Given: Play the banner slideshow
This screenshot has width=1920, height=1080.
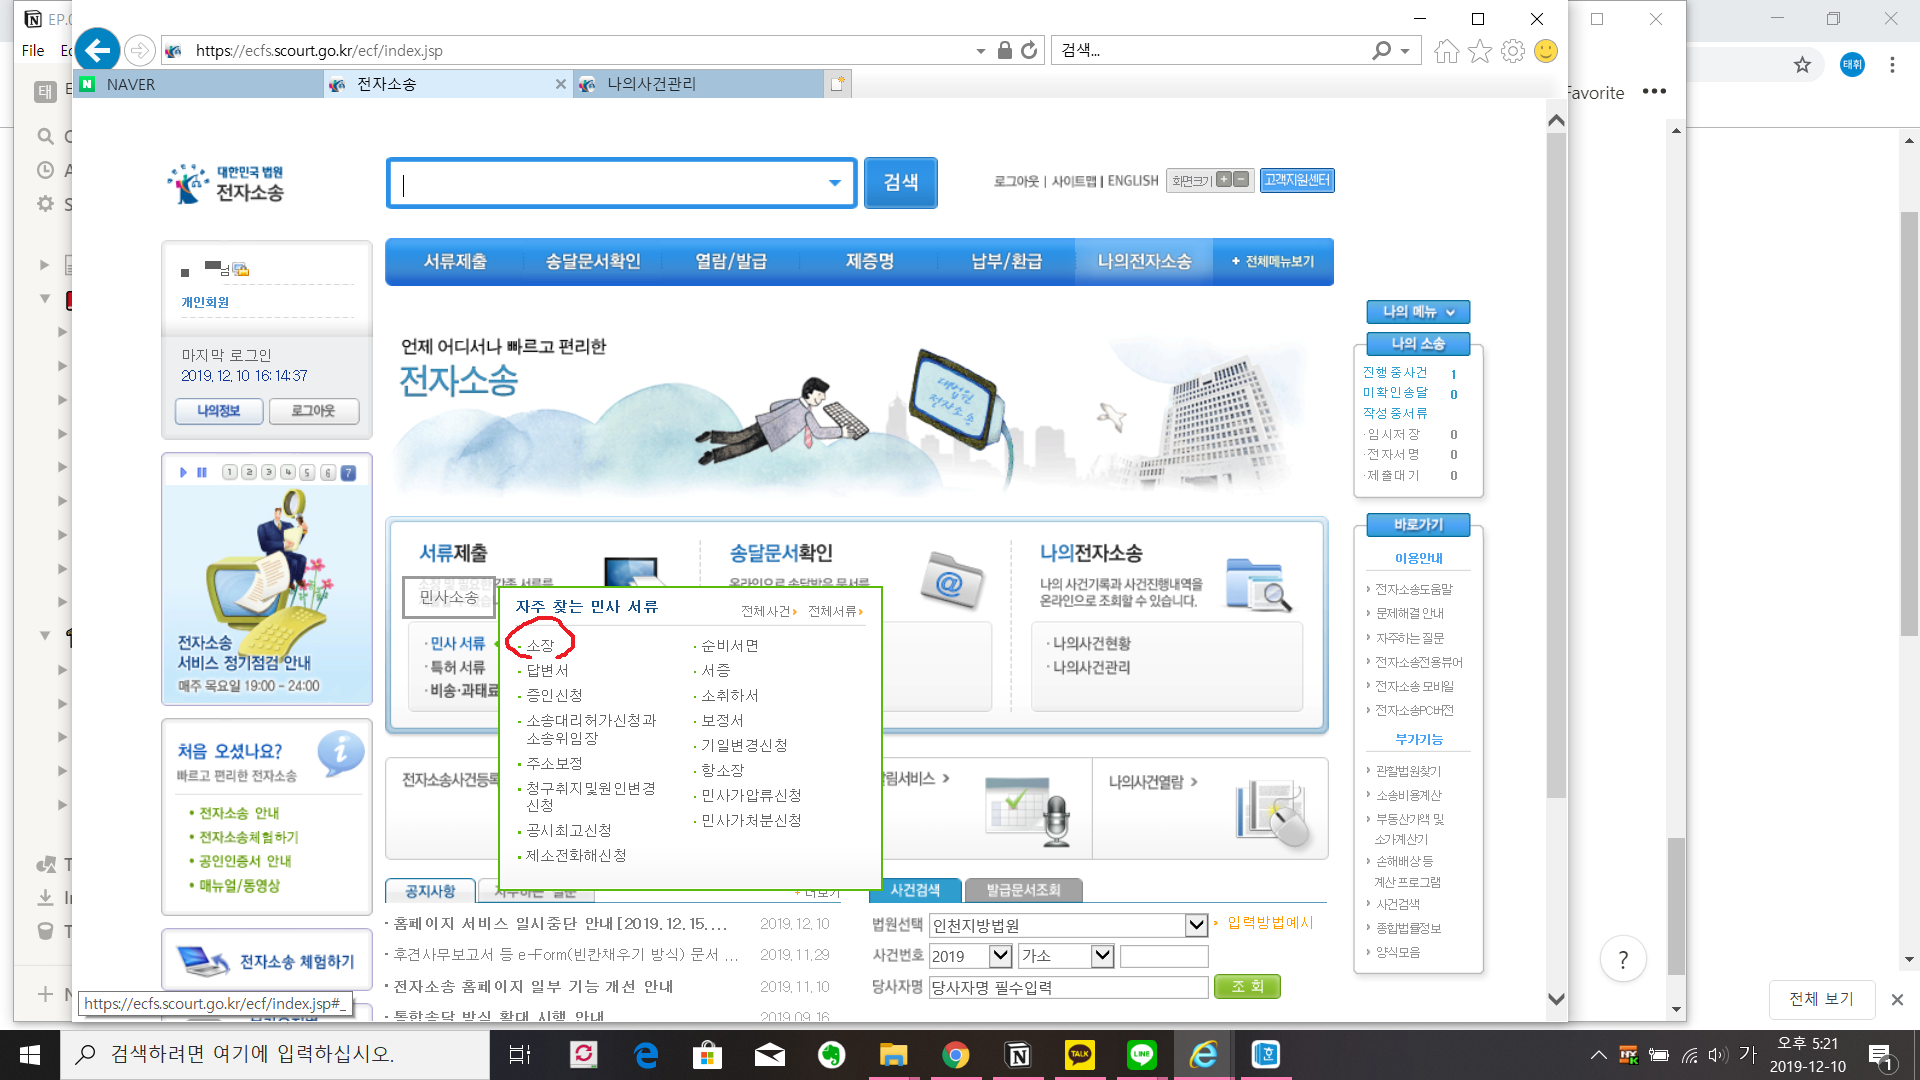Looking at the screenshot, I should [183, 472].
